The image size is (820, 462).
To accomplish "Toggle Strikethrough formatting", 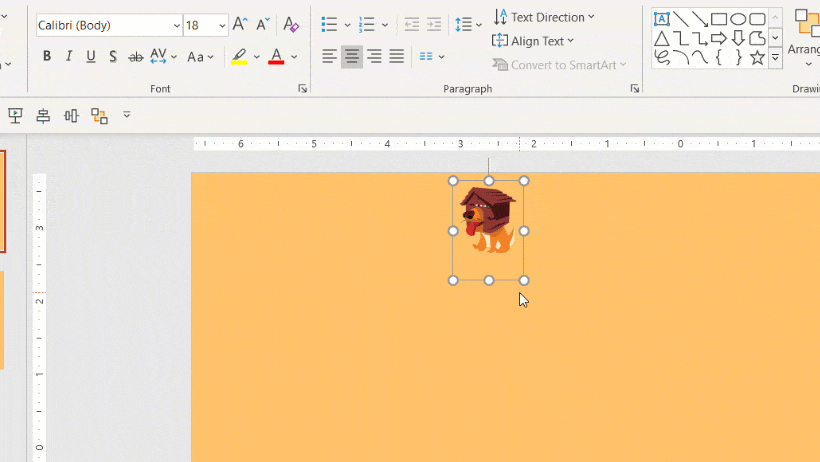I will tap(135, 56).
